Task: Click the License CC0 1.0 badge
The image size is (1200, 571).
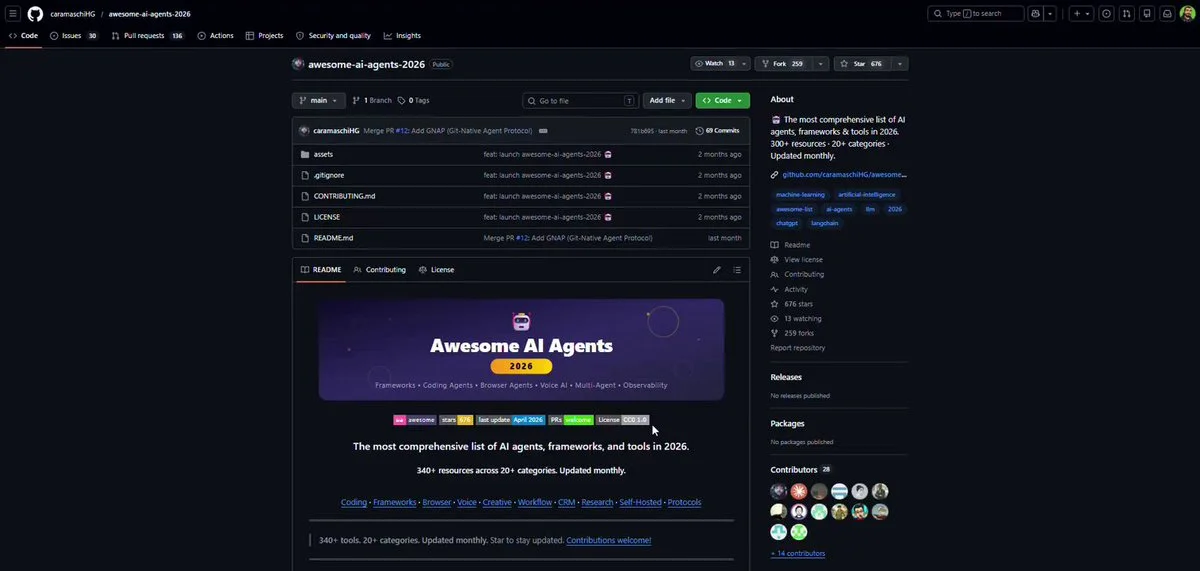Action: pyautogui.click(x=623, y=420)
